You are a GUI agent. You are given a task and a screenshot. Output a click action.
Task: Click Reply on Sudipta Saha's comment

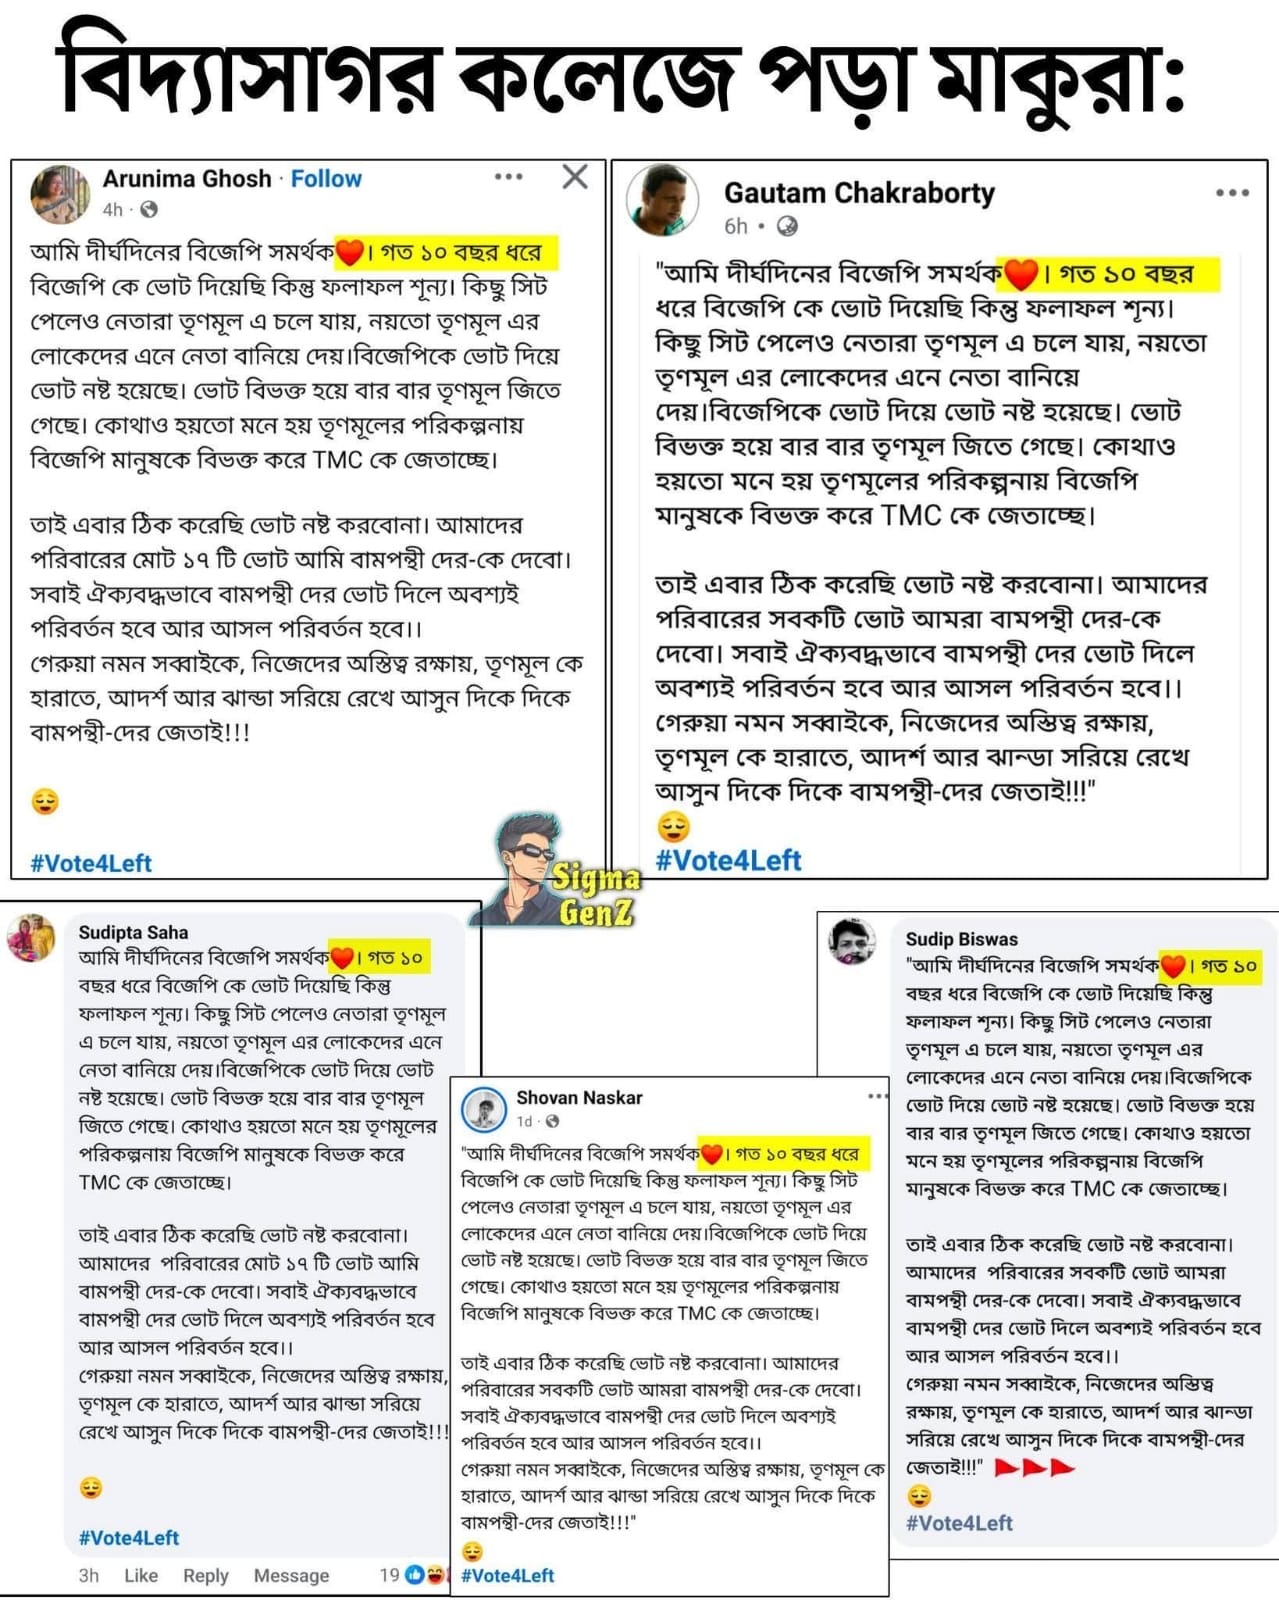coord(206,1575)
